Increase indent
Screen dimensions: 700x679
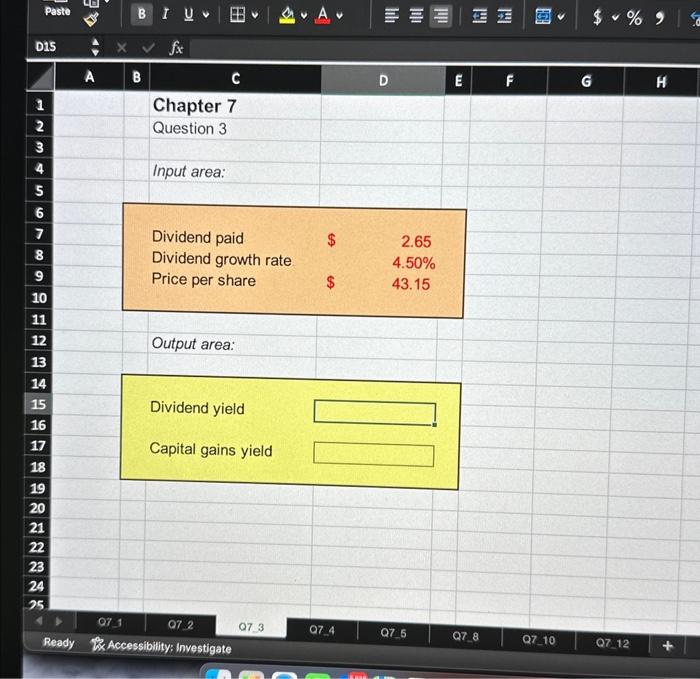(504, 17)
